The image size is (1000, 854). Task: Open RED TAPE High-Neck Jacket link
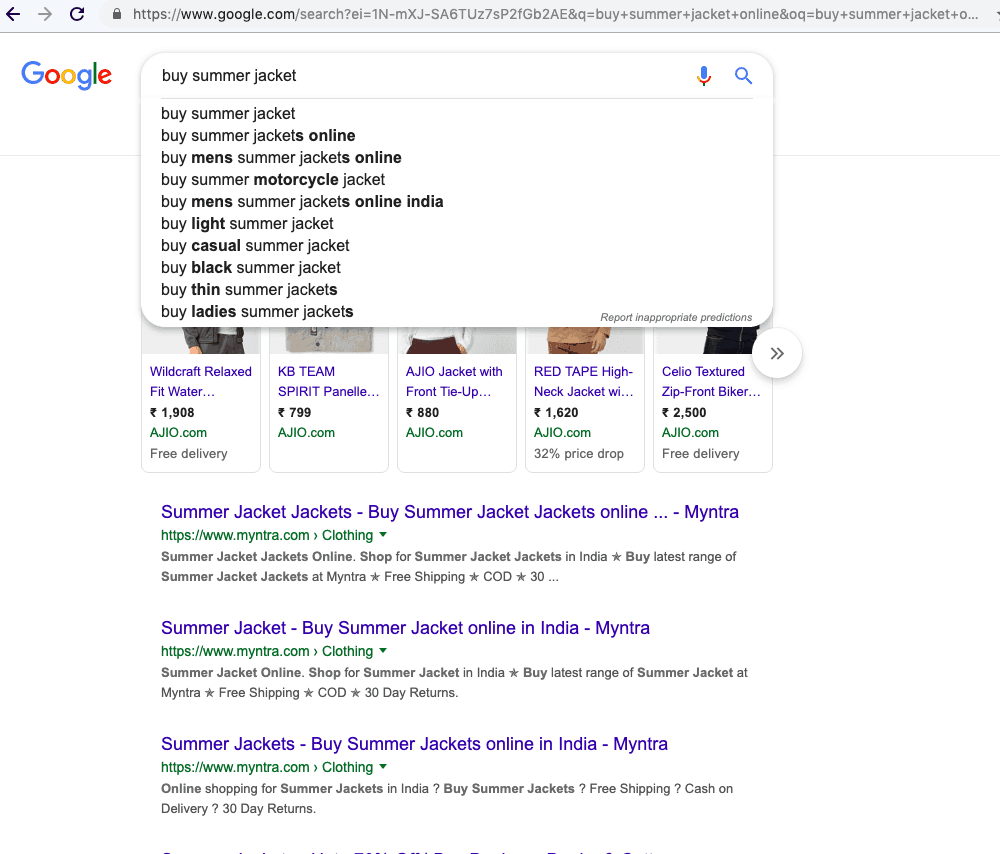(x=584, y=381)
